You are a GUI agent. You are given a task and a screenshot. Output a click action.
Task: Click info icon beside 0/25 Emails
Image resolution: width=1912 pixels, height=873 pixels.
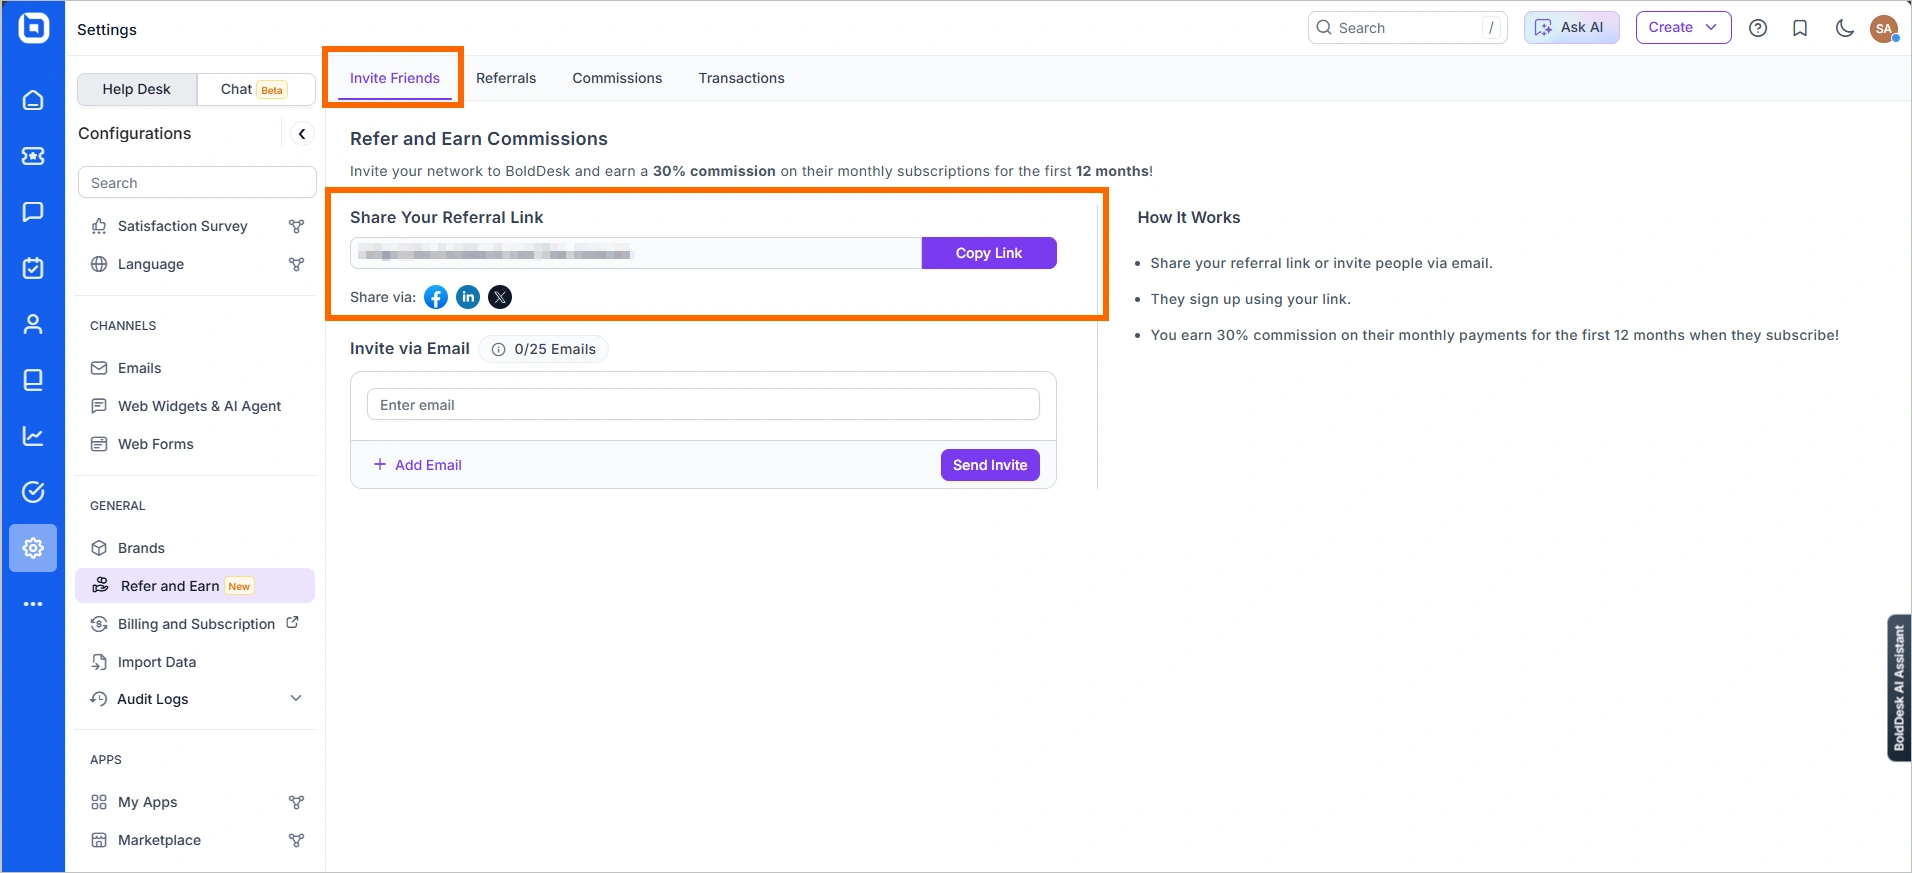point(498,349)
